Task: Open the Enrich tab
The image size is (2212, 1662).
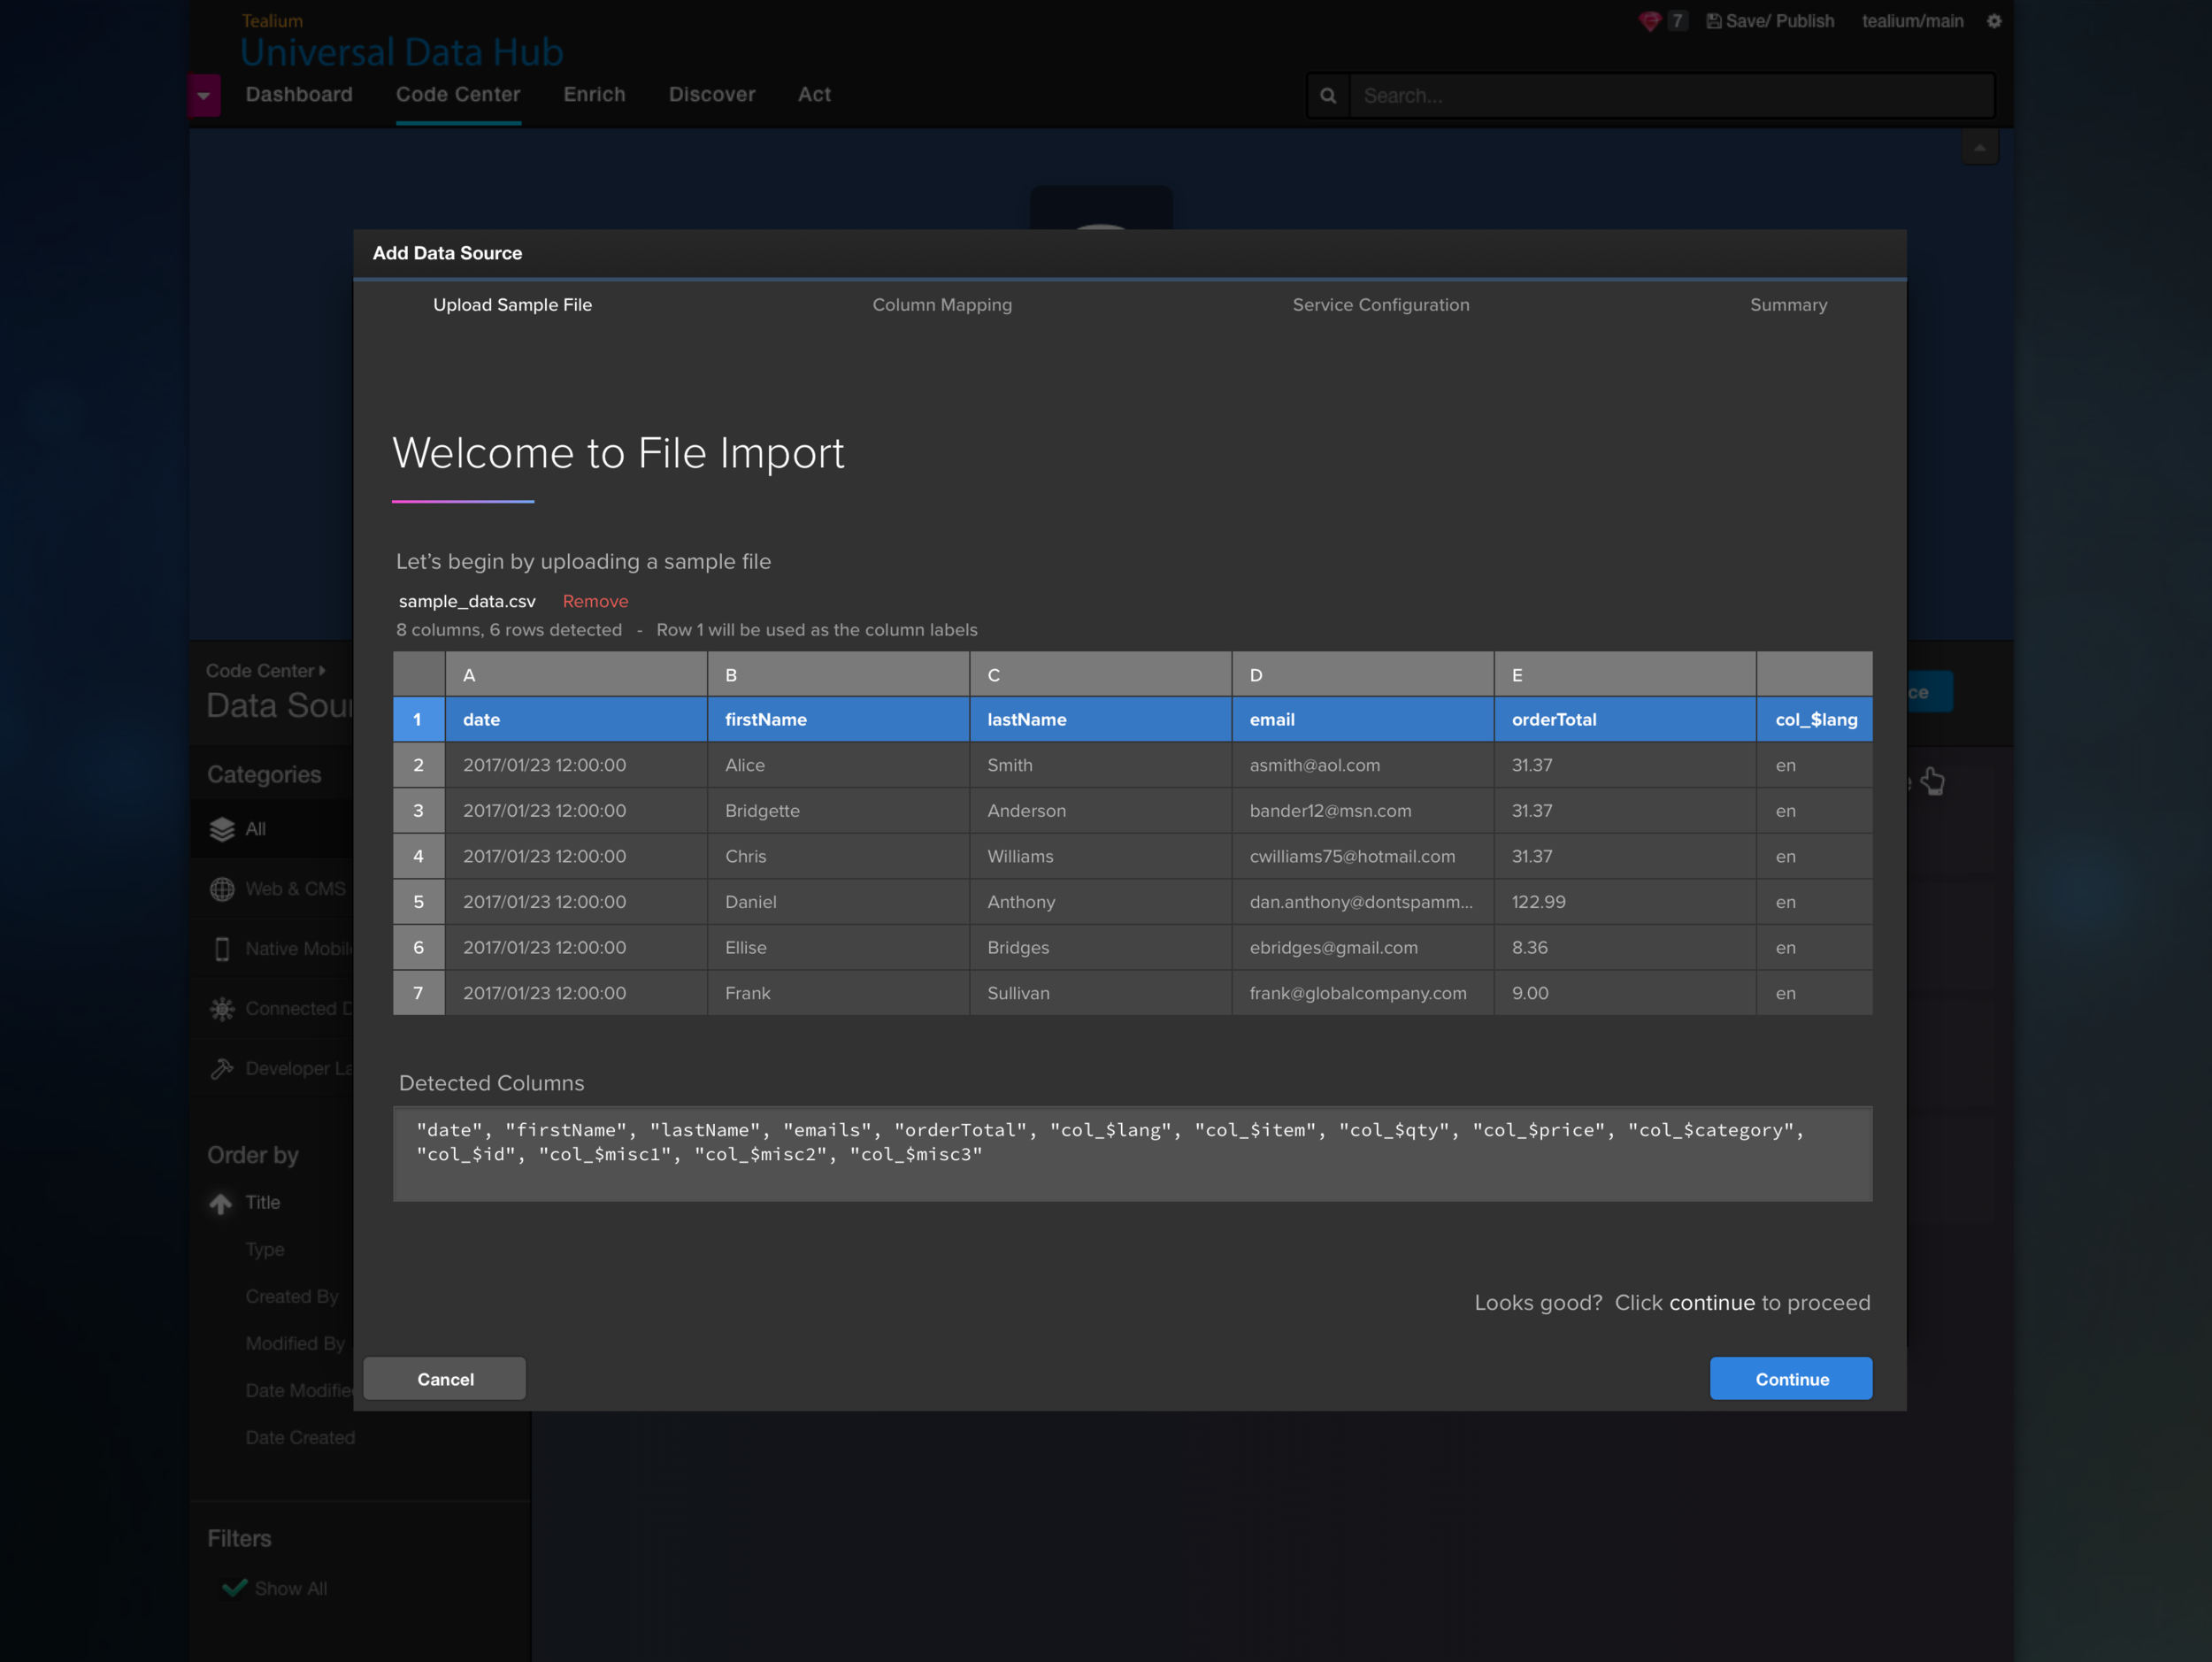Action: 594,95
